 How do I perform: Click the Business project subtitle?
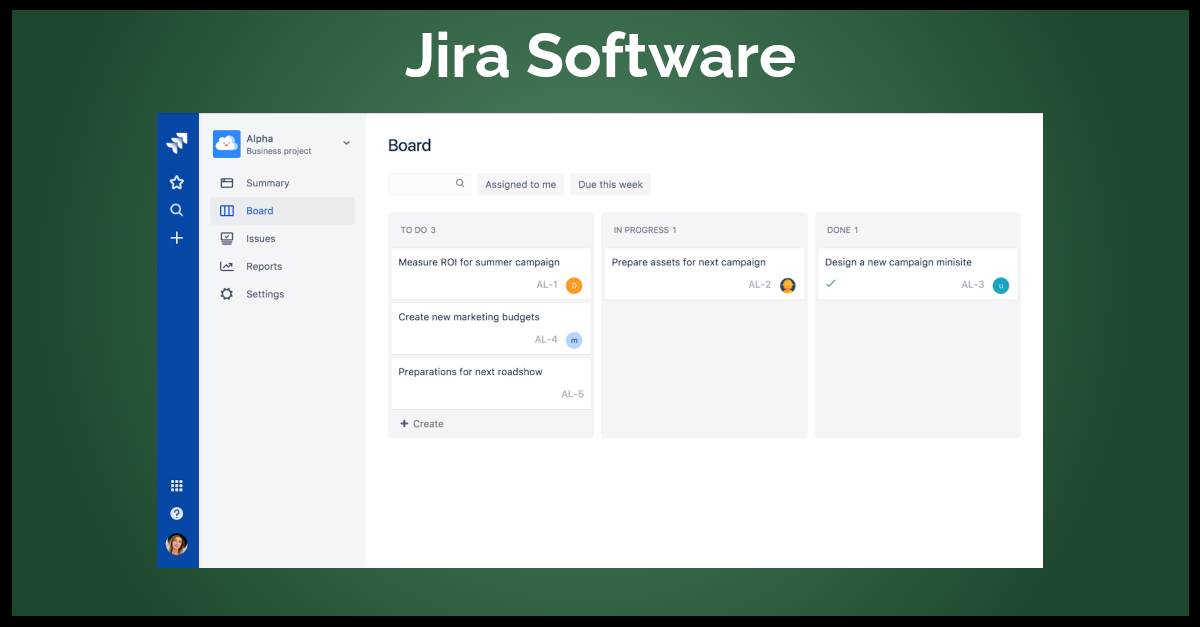point(279,152)
